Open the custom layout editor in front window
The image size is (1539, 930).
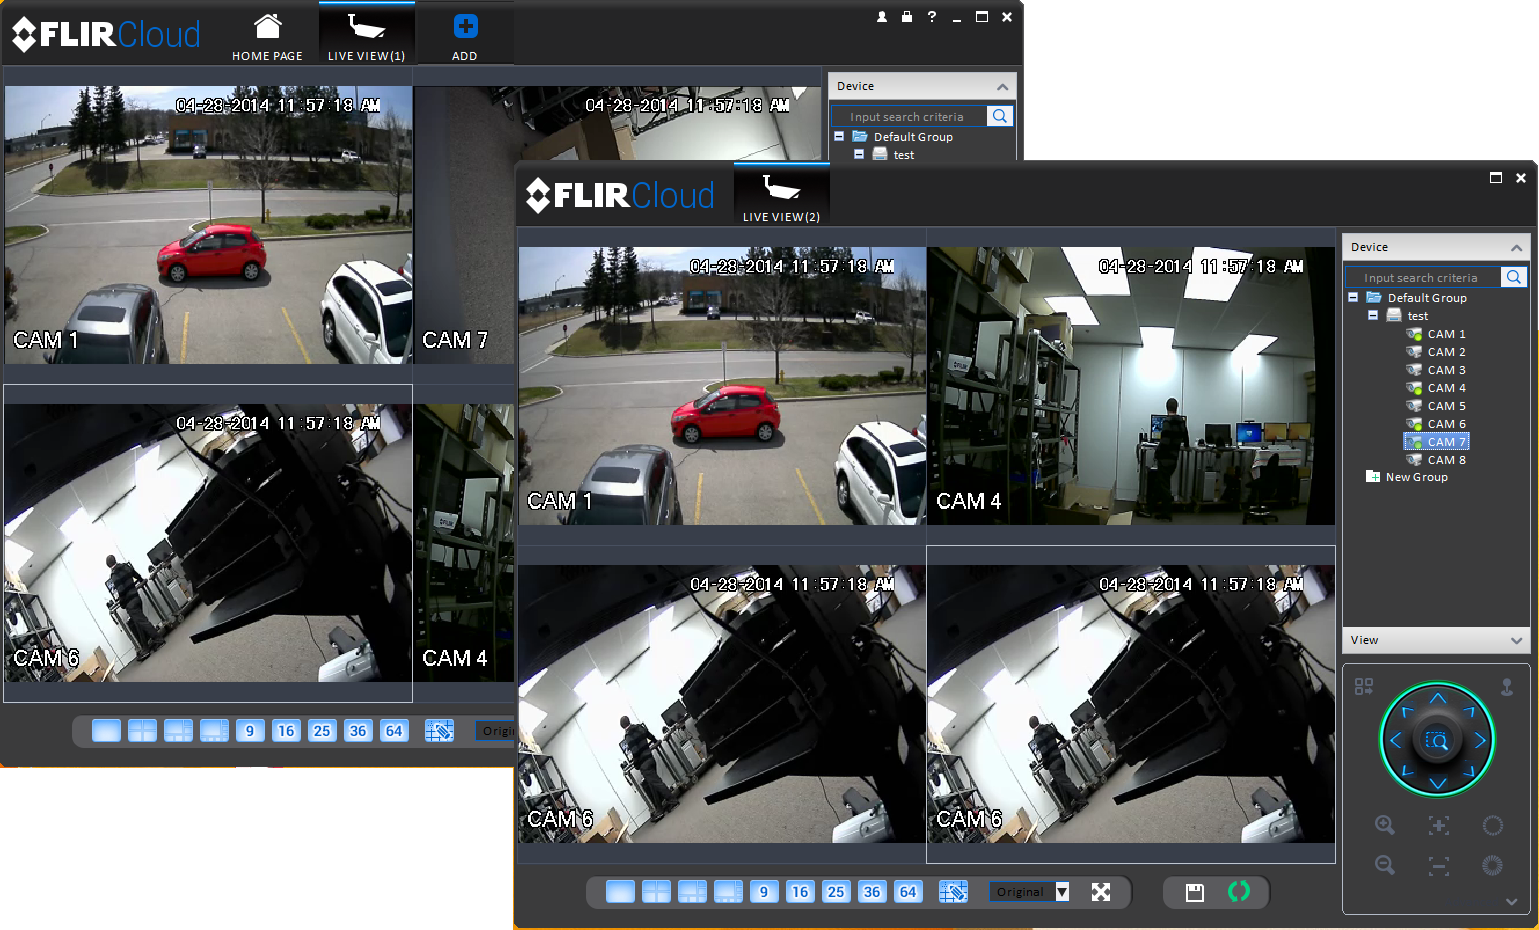click(x=953, y=892)
